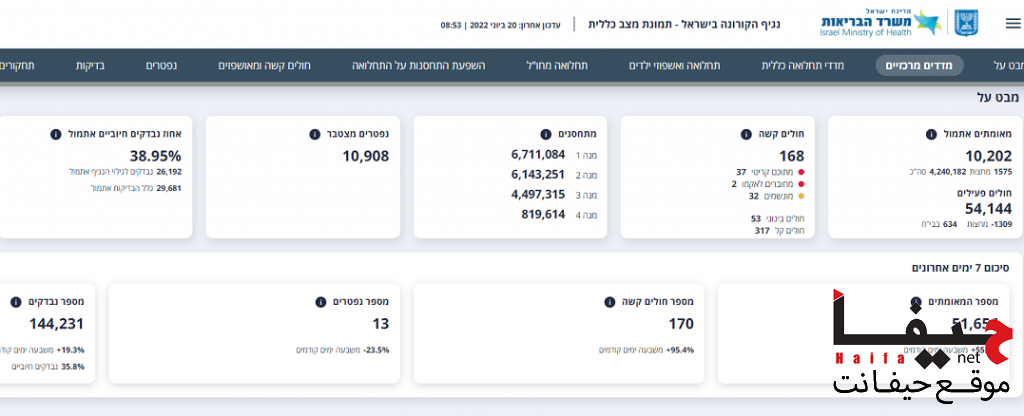Image resolution: width=1024 pixels, height=416 pixels.
Task: Go to the תחלואה מחו"ל tab
Action: pyautogui.click(x=557, y=66)
